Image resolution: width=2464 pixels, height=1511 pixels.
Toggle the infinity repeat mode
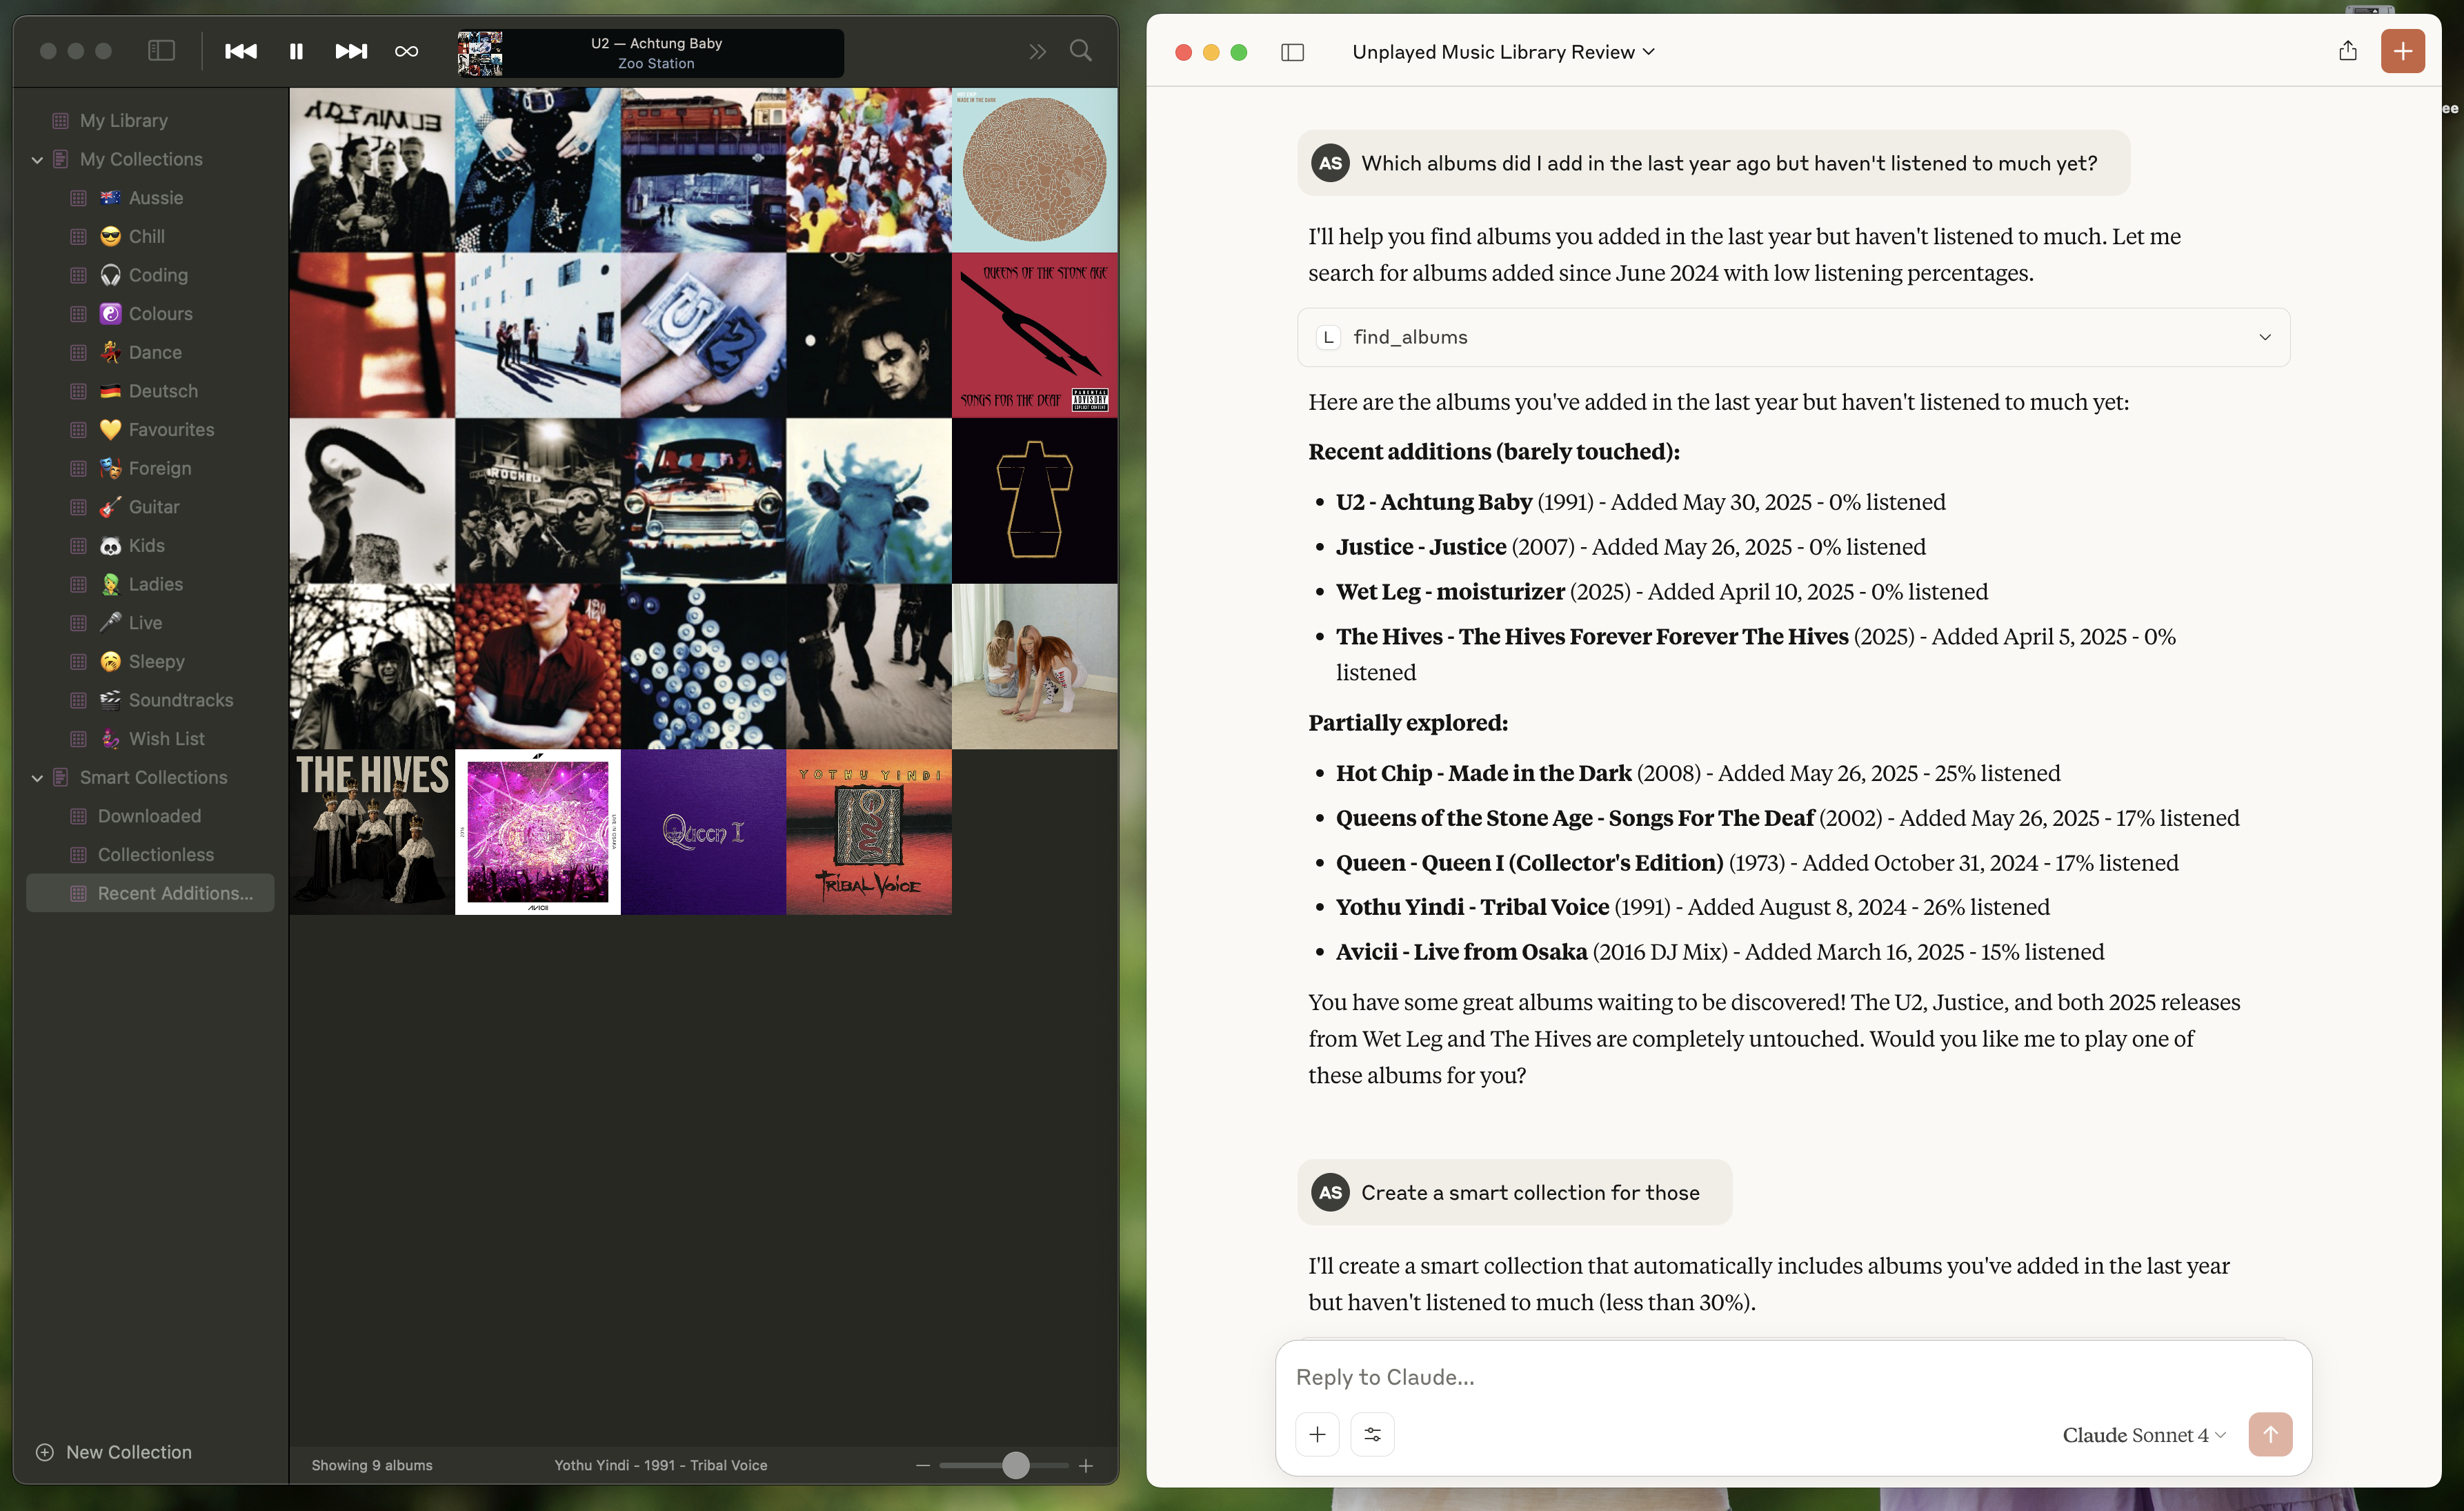[x=406, y=51]
